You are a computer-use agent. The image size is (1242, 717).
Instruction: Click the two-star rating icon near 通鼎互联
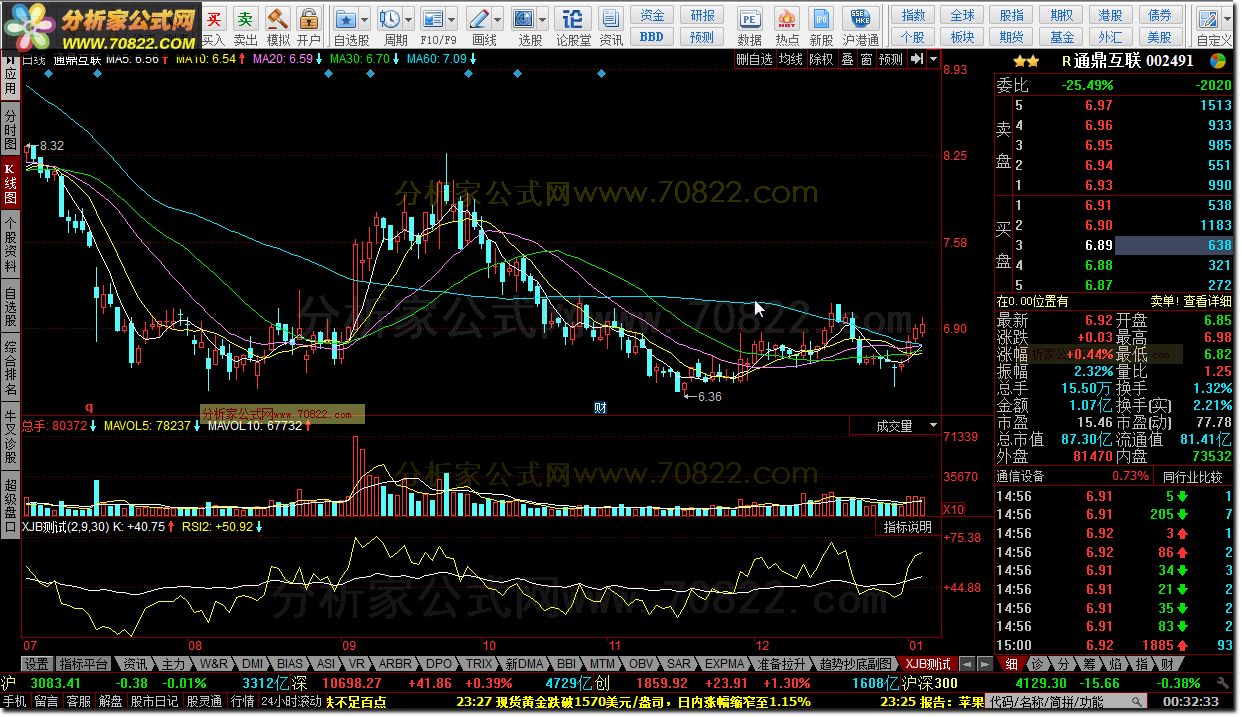[1025, 60]
